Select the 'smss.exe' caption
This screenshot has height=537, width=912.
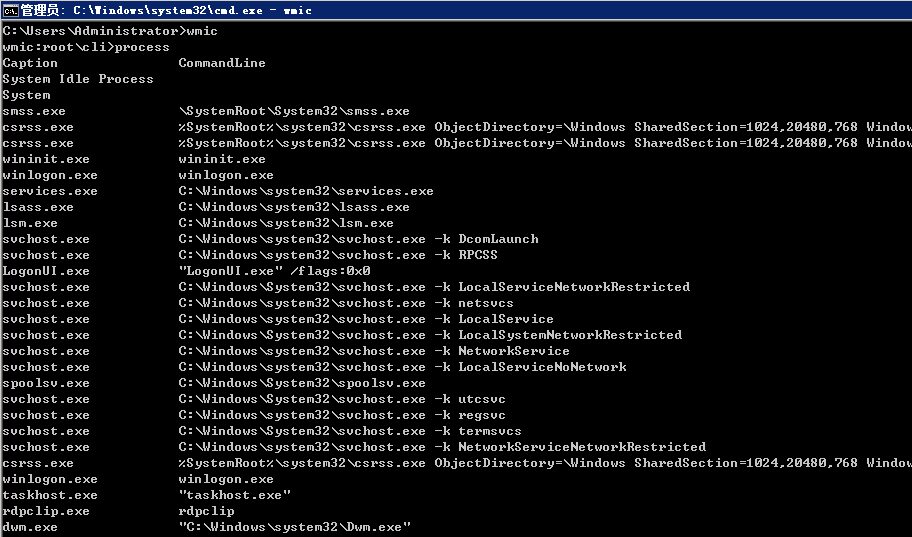34,111
